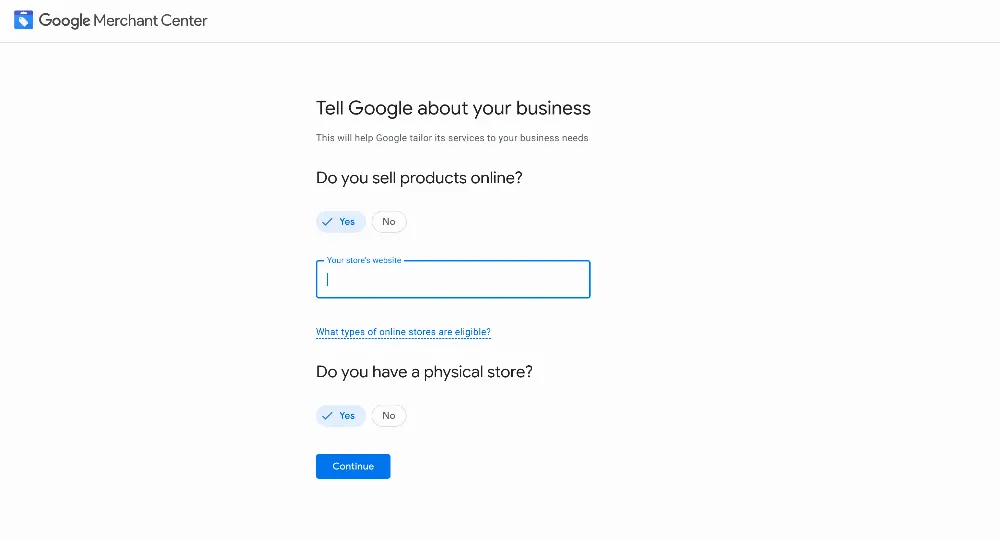Click the blue Continue button
Screen dimensions: 1000x541
pos(353,466)
